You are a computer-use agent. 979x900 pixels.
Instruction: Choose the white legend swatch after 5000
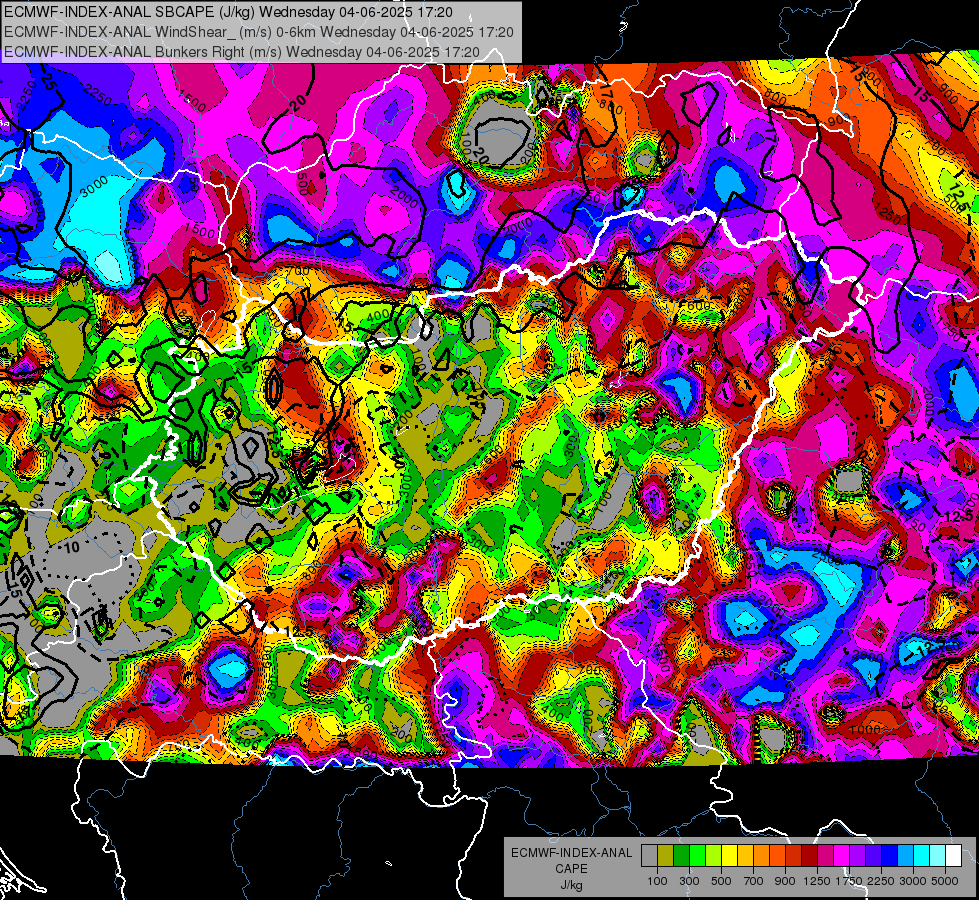(x=953, y=856)
